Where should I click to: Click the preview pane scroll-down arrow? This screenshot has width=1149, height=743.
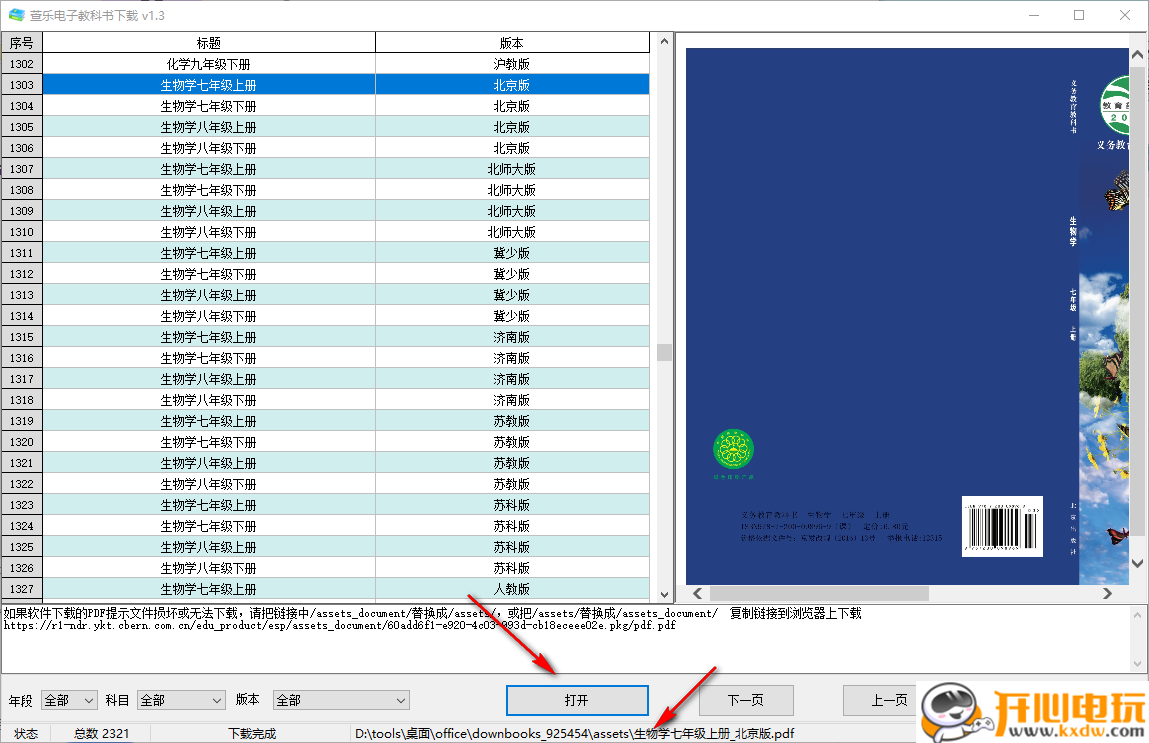click(1137, 563)
